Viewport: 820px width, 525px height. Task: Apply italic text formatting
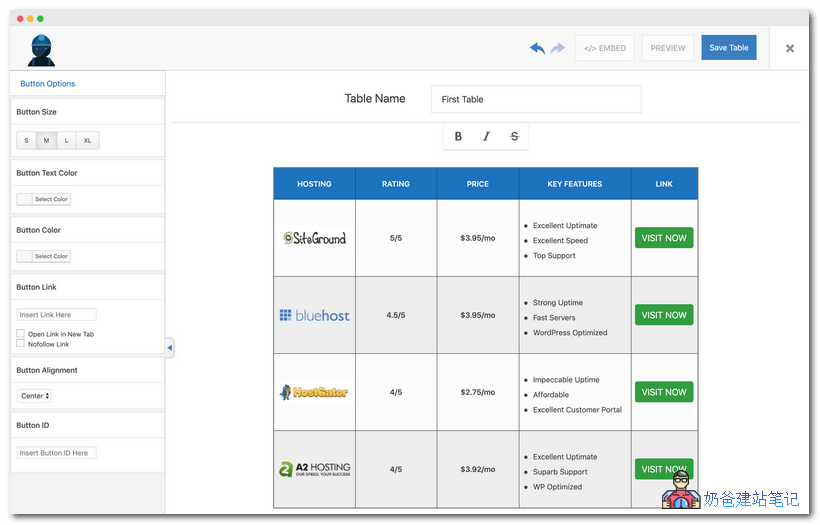pos(486,136)
